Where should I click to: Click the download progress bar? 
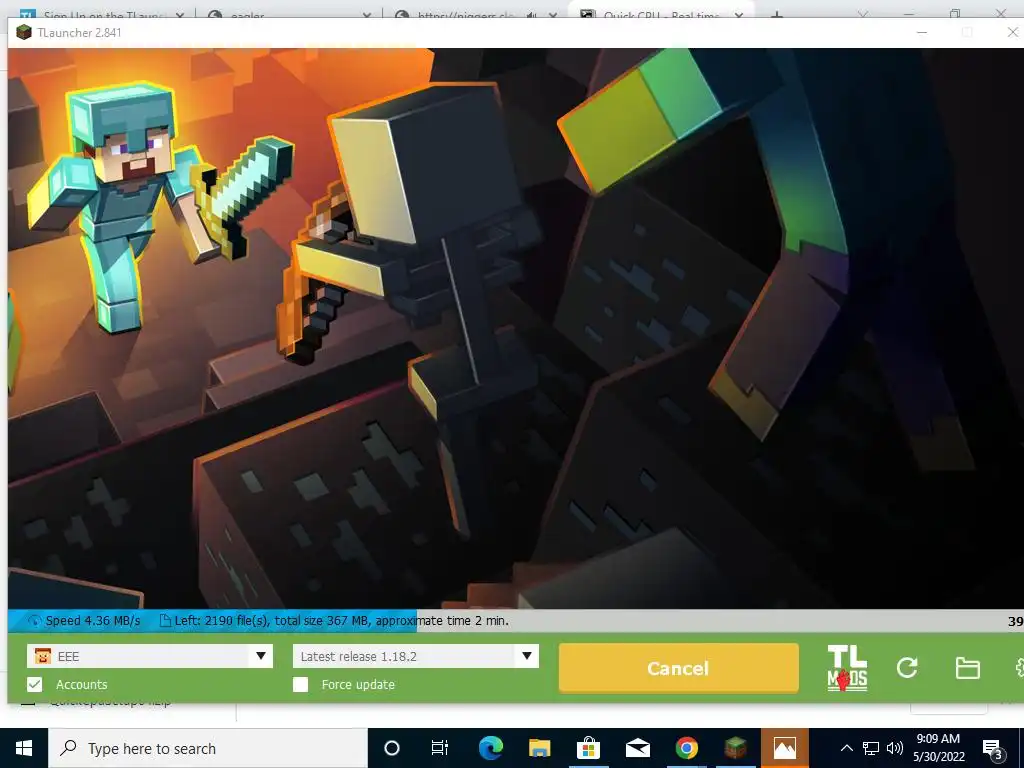[516, 620]
